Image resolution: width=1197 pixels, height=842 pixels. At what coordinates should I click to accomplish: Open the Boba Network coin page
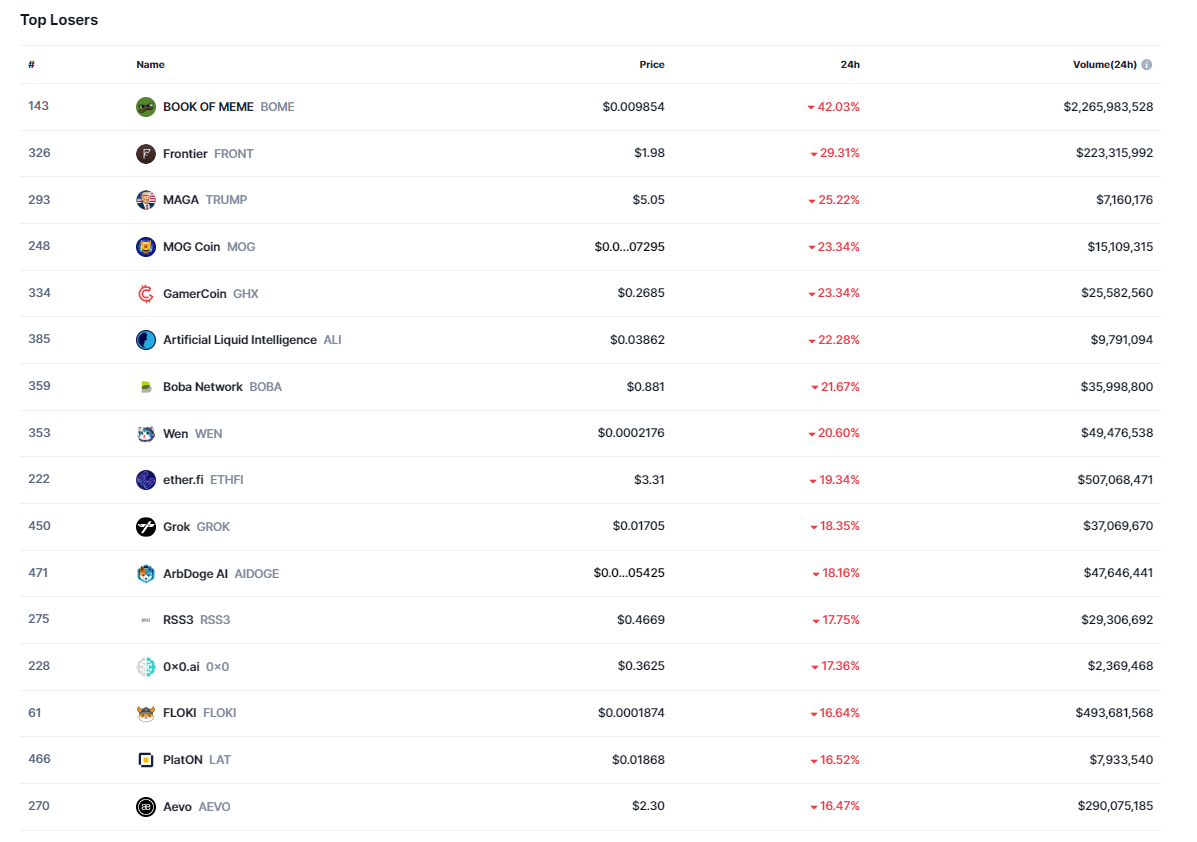(x=203, y=387)
